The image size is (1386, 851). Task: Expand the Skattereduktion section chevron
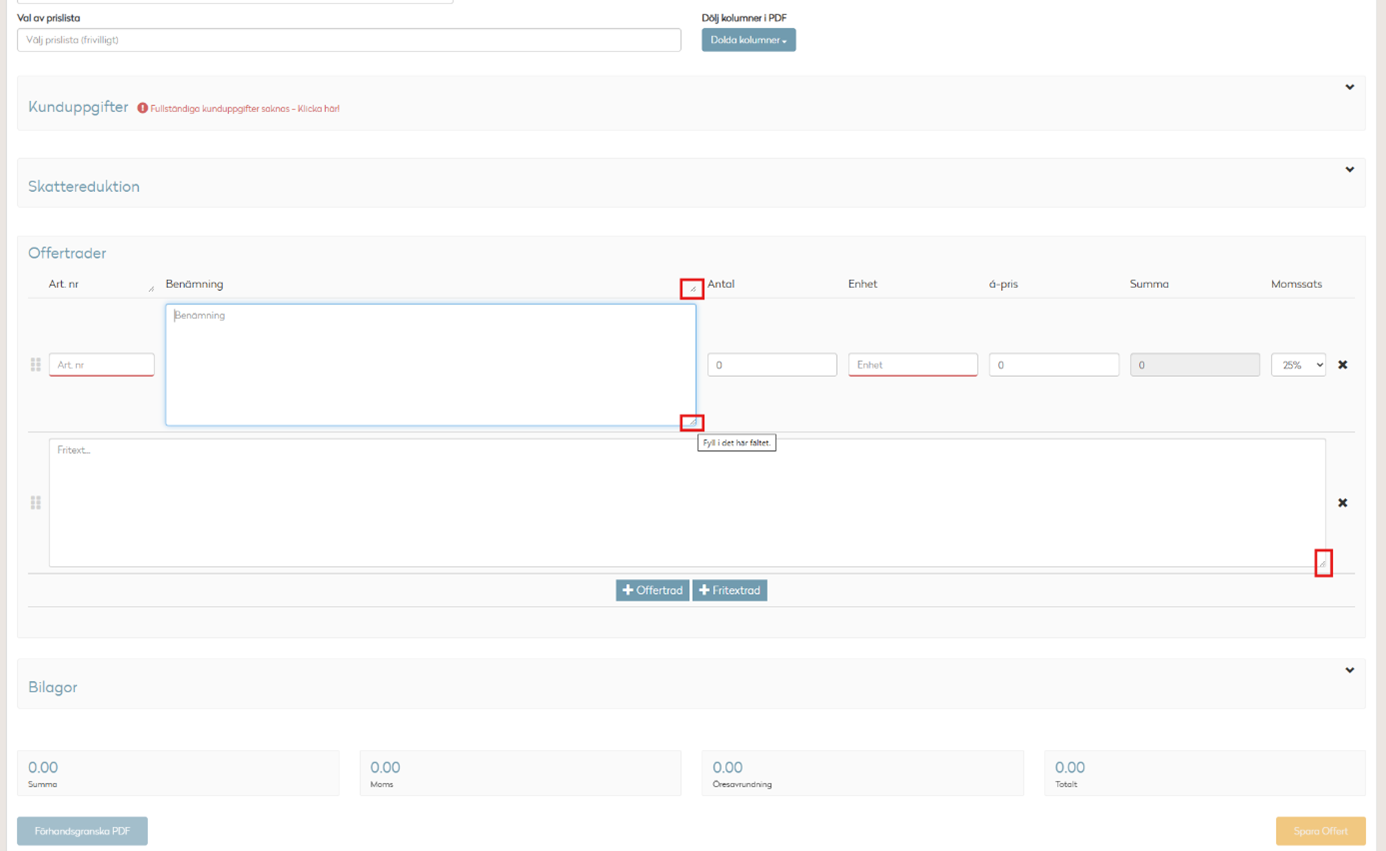click(x=1349, y=170)
